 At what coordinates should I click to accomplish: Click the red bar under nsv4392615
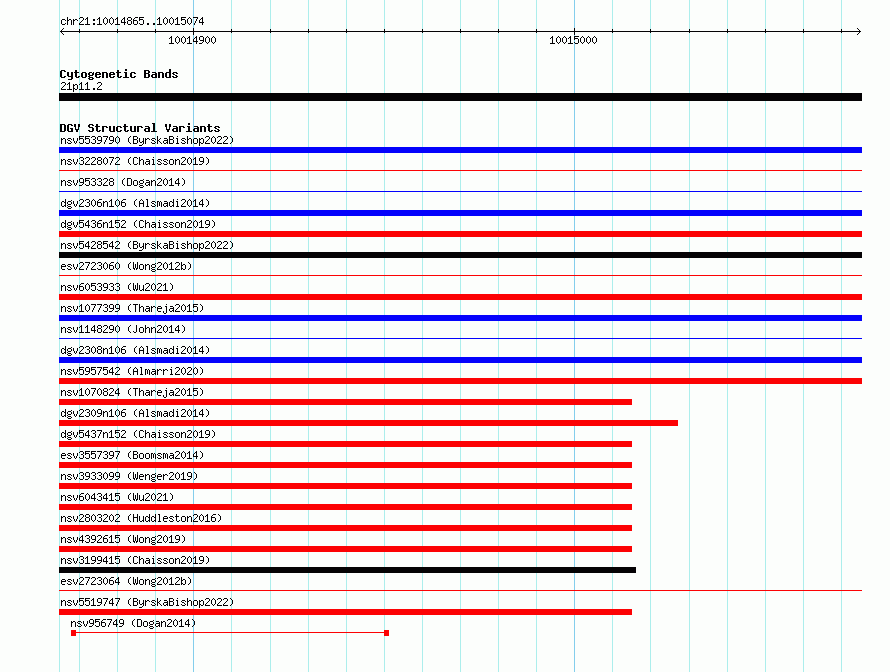pyautogui.click(x=346, y=549)
